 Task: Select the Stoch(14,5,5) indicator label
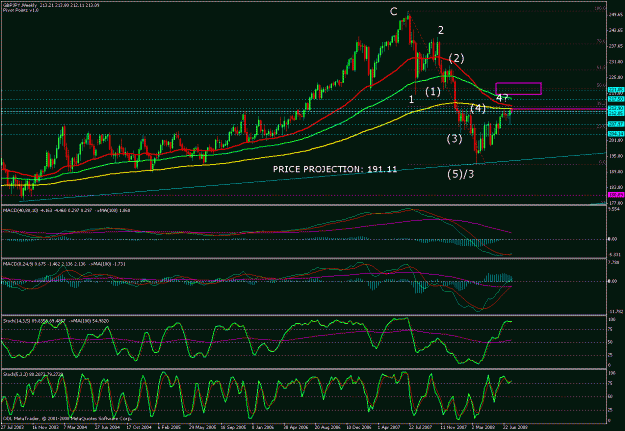point(56,321)
